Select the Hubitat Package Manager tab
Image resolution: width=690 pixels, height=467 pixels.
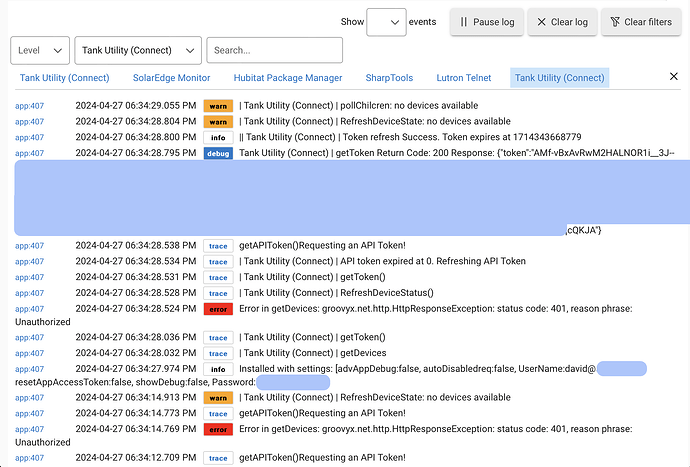(x=288, y=78)
